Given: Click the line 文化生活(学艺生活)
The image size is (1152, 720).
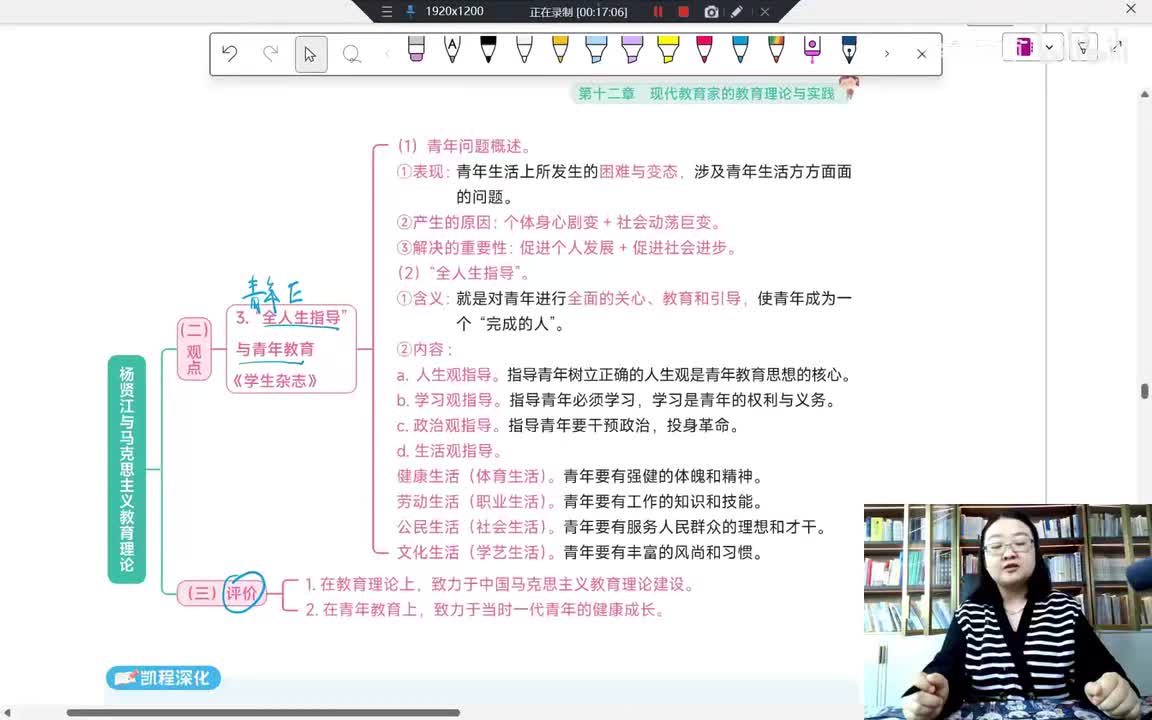Looking at the screenshot, I should tap(580, 552).
